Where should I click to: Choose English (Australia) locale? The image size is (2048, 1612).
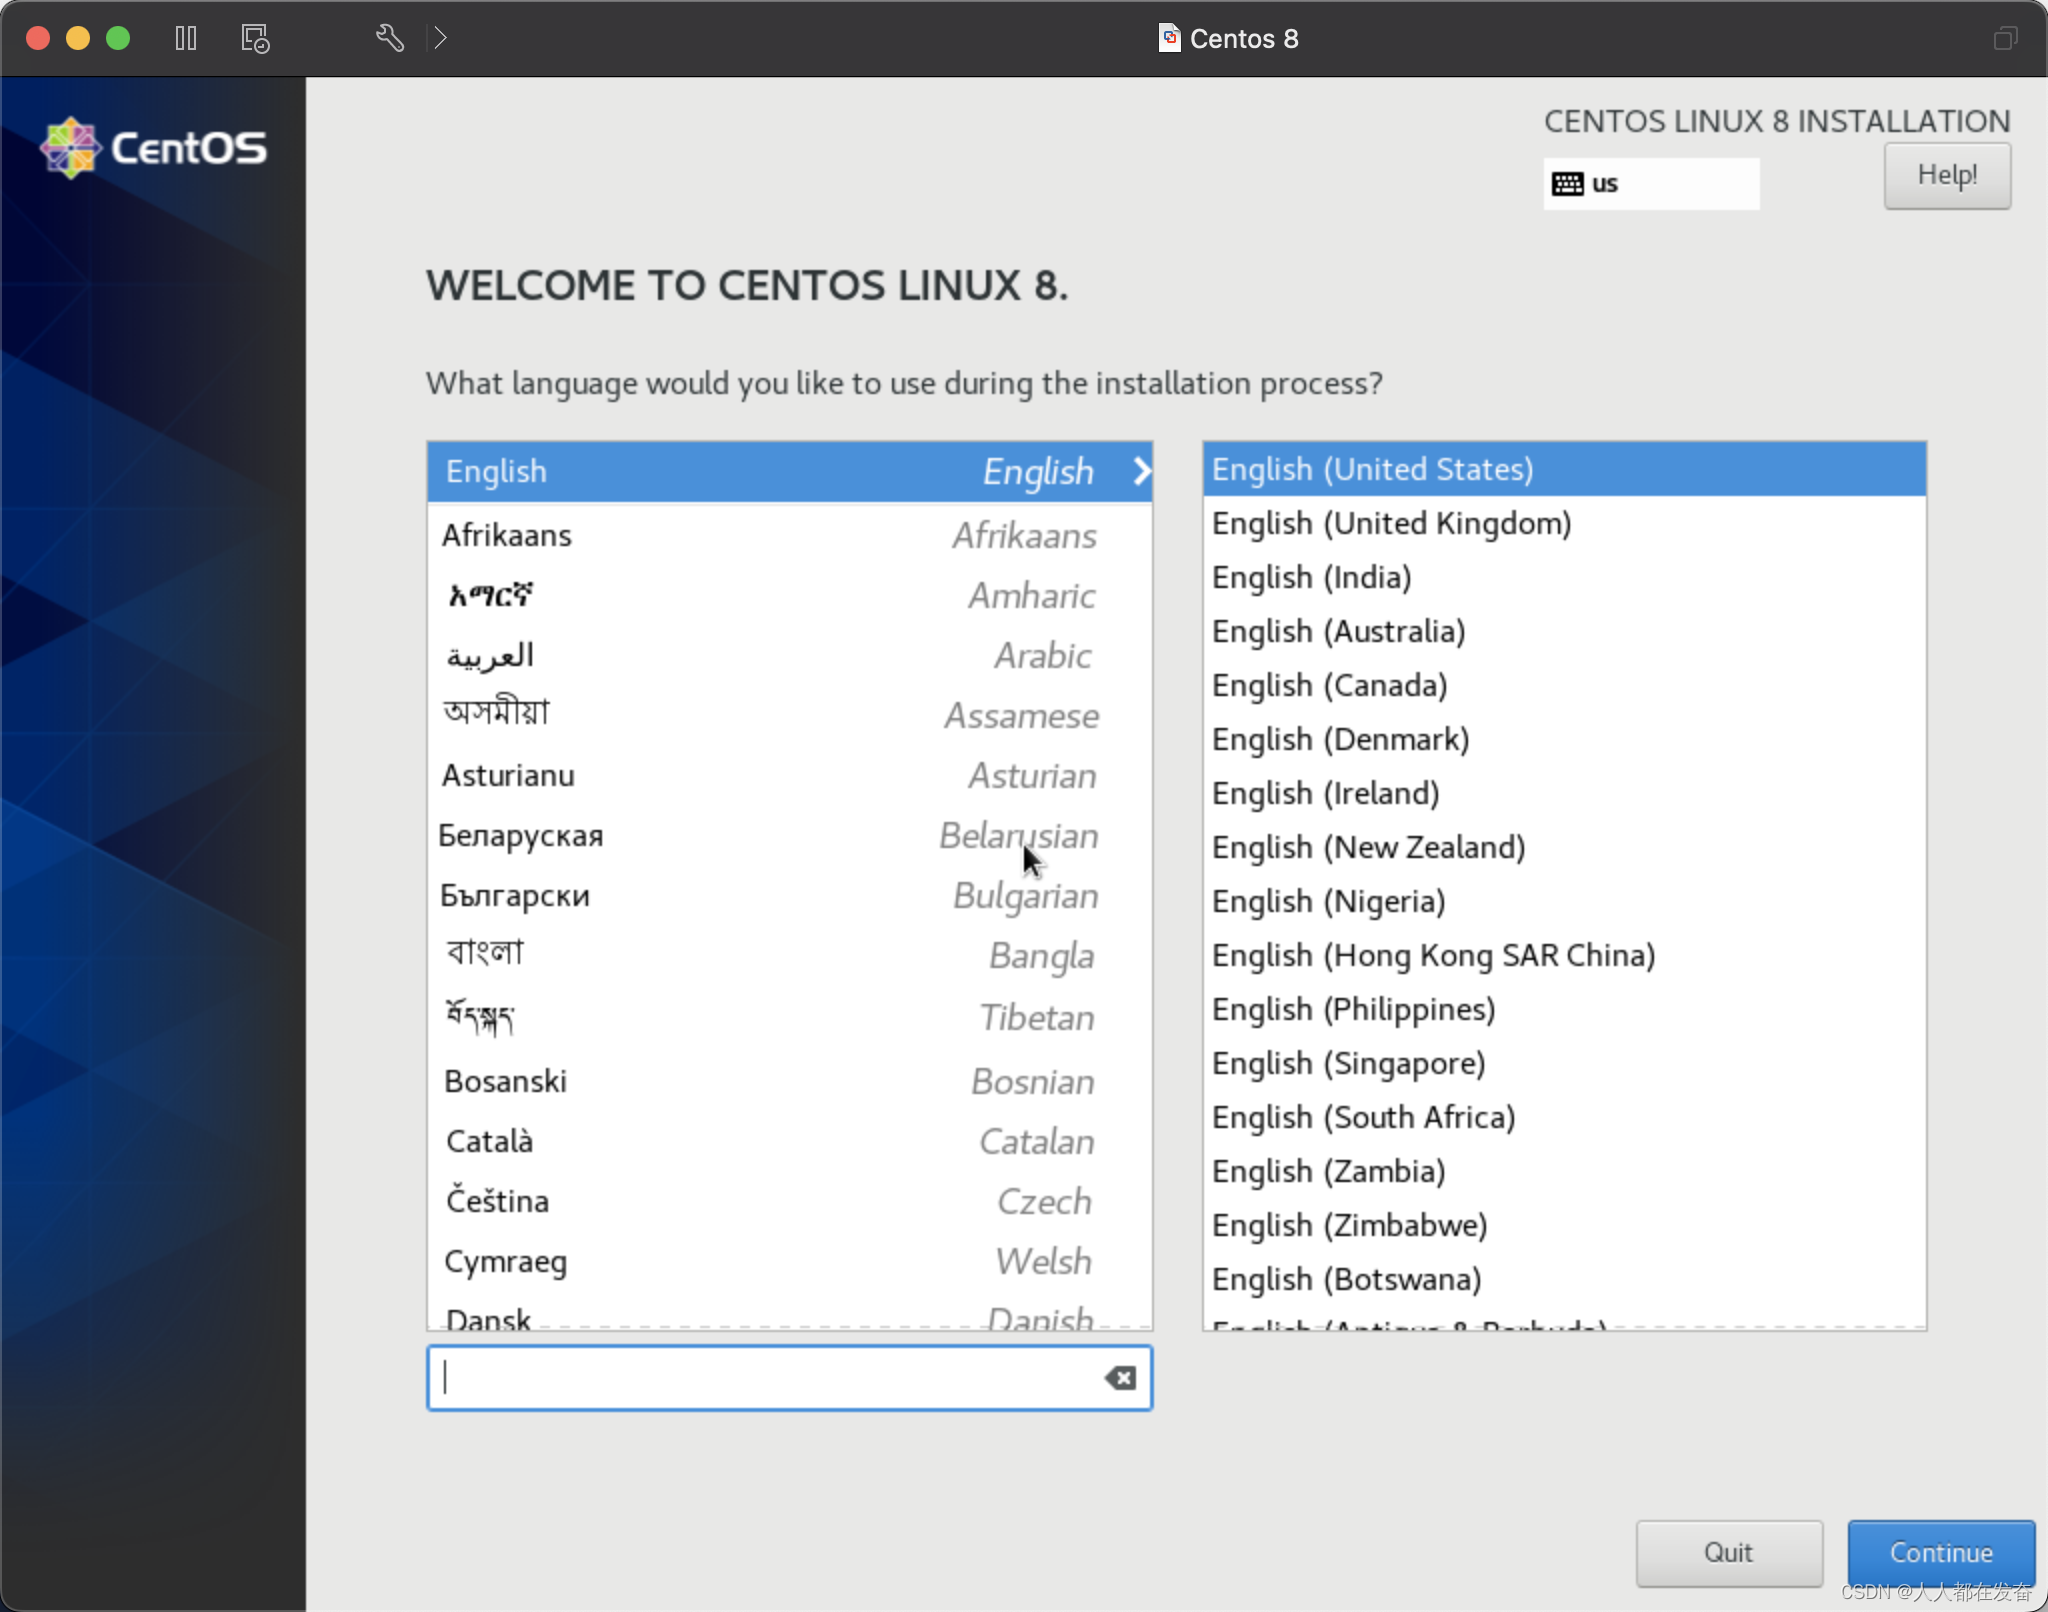(x=1338, y=631)
